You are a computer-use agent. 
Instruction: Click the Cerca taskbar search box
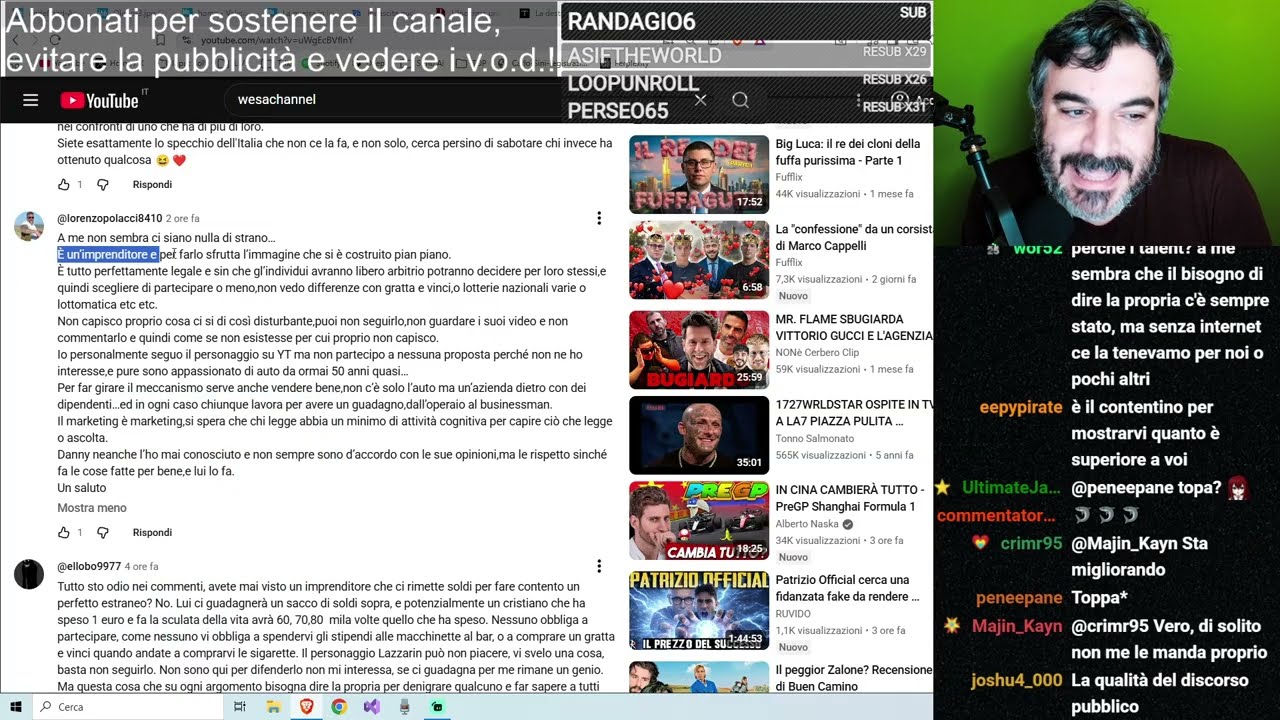(x=128, y=706)
